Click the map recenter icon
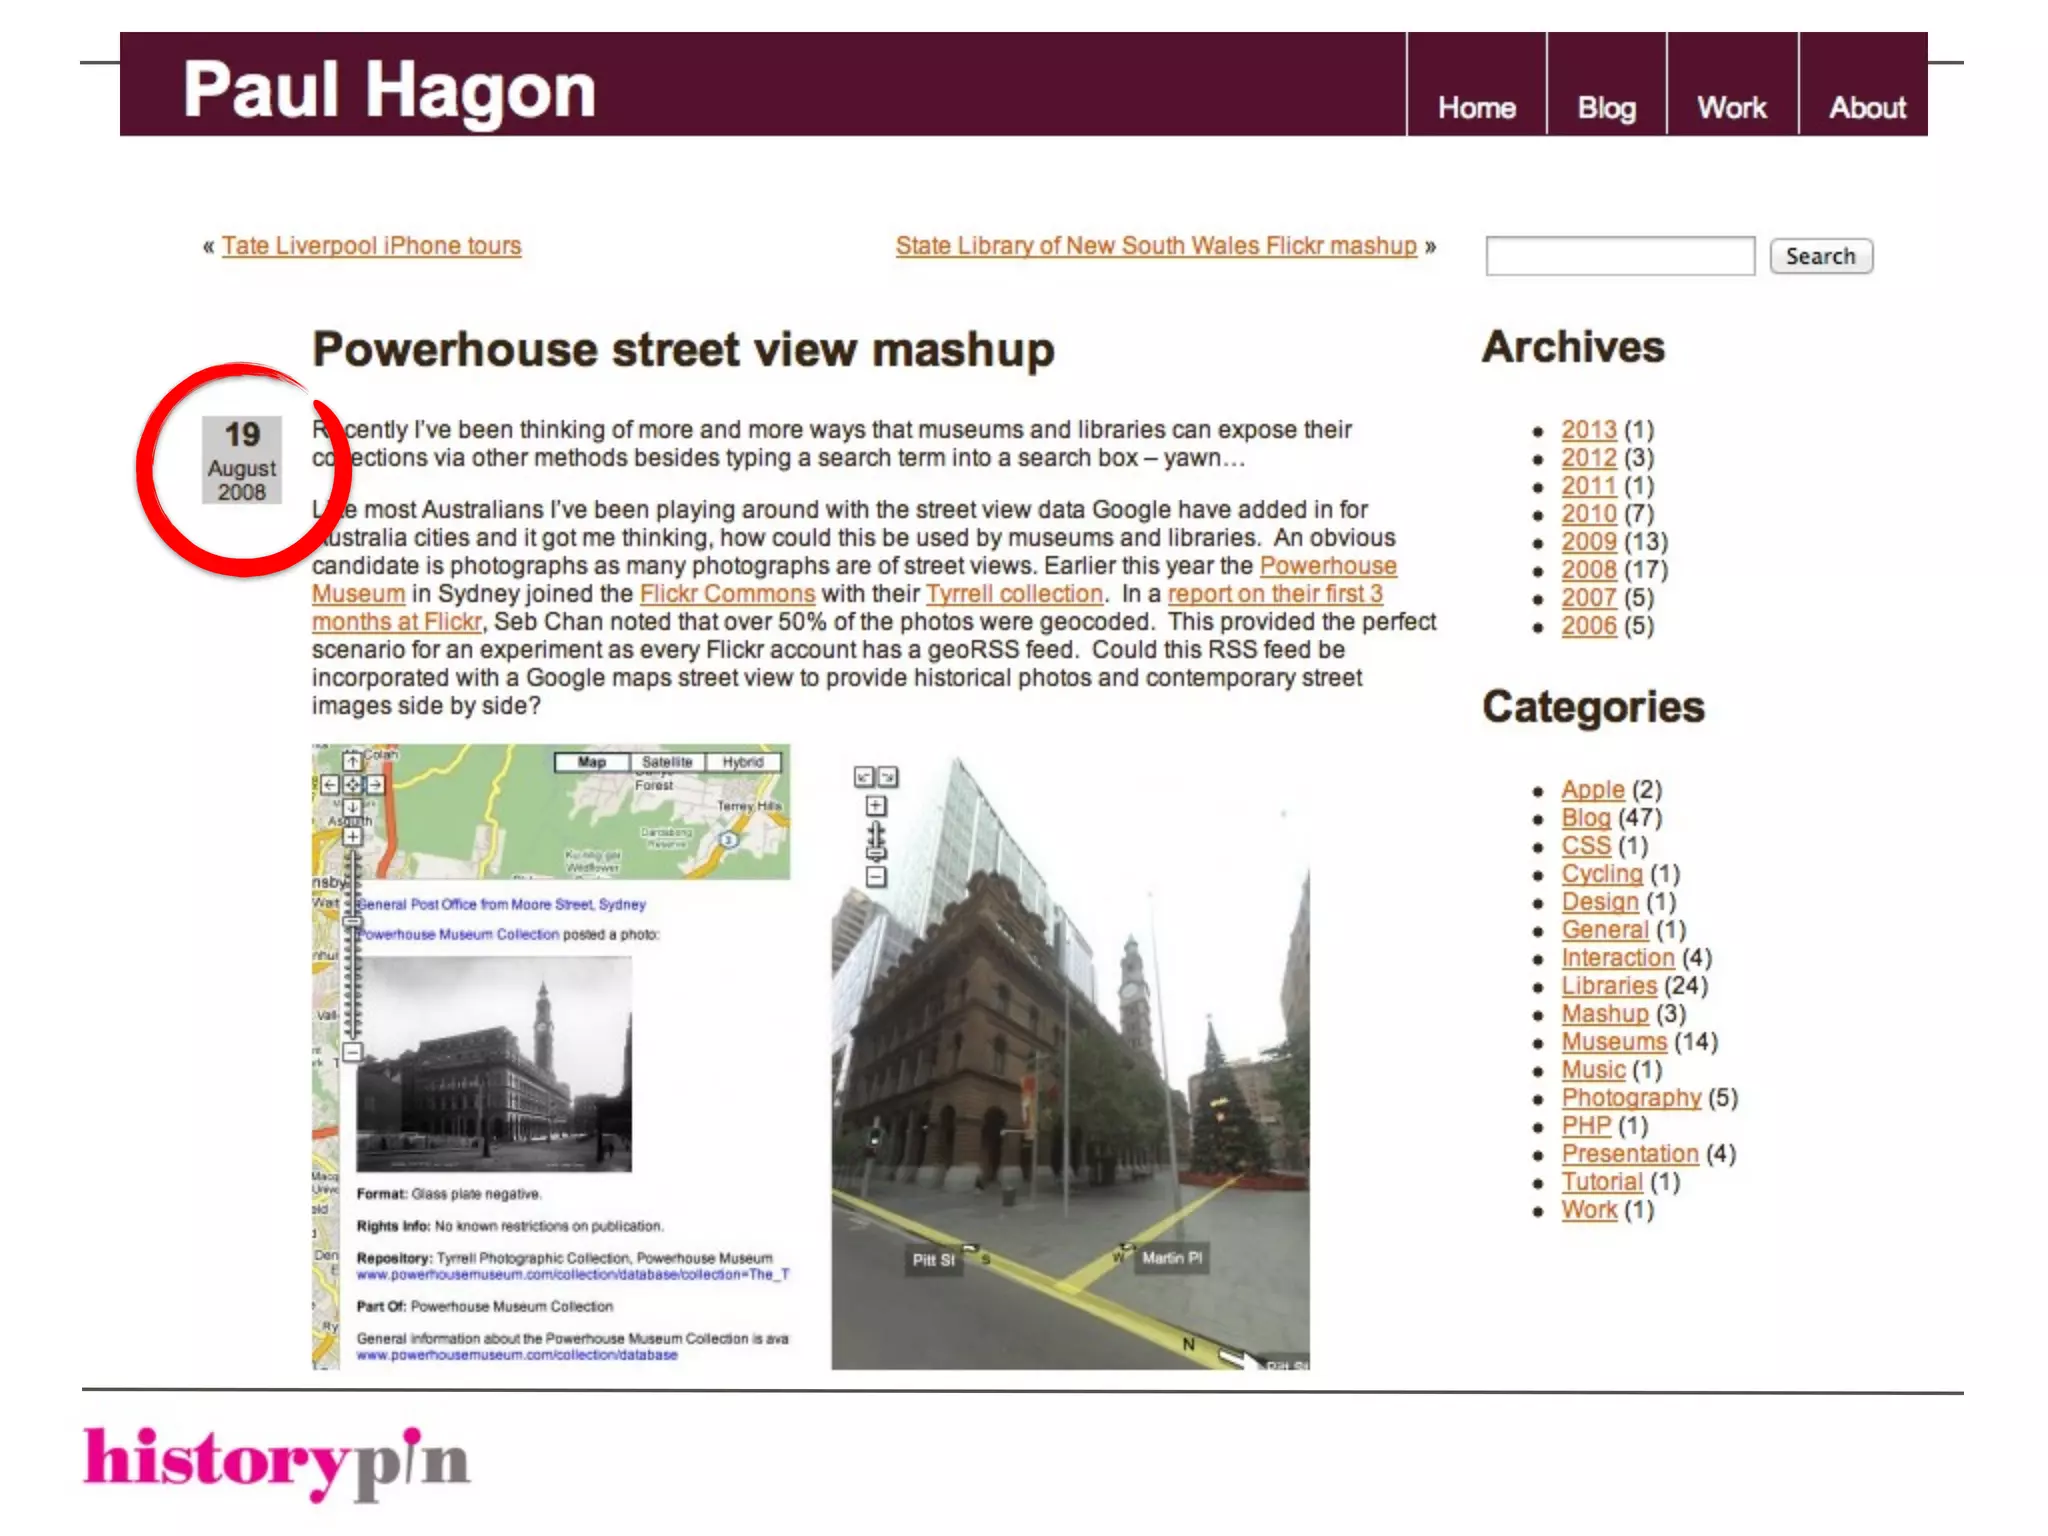 pos(352,785)
